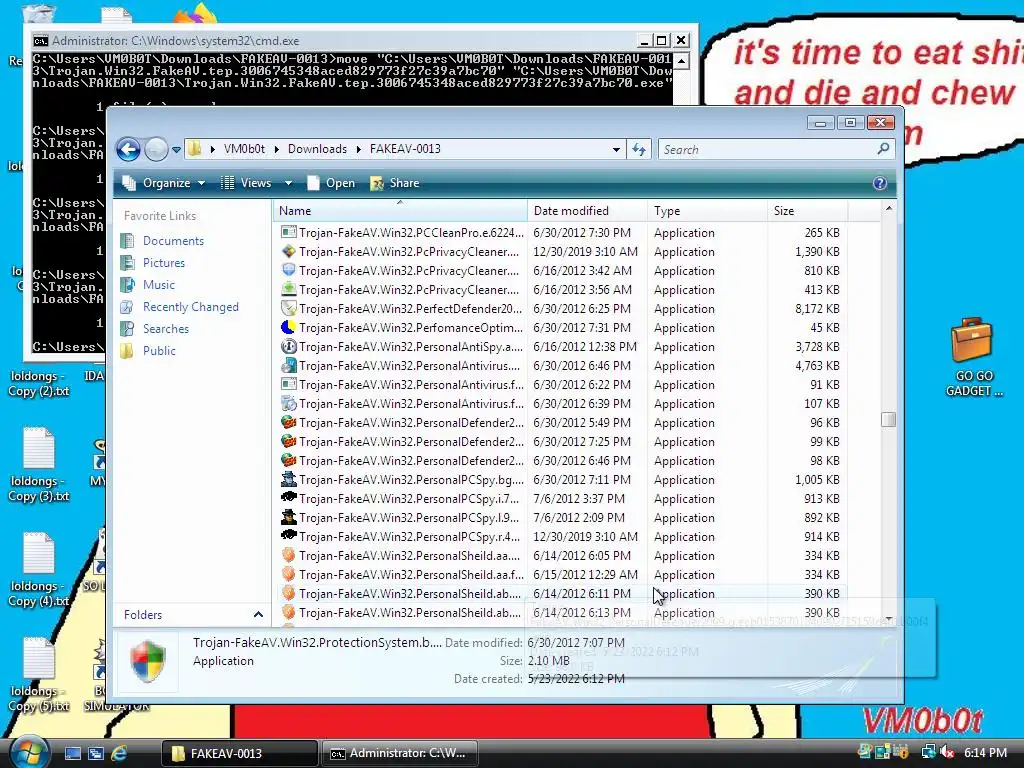Click the search magnifier icon
Screen dimensions: 1024x768
(884, 149)
